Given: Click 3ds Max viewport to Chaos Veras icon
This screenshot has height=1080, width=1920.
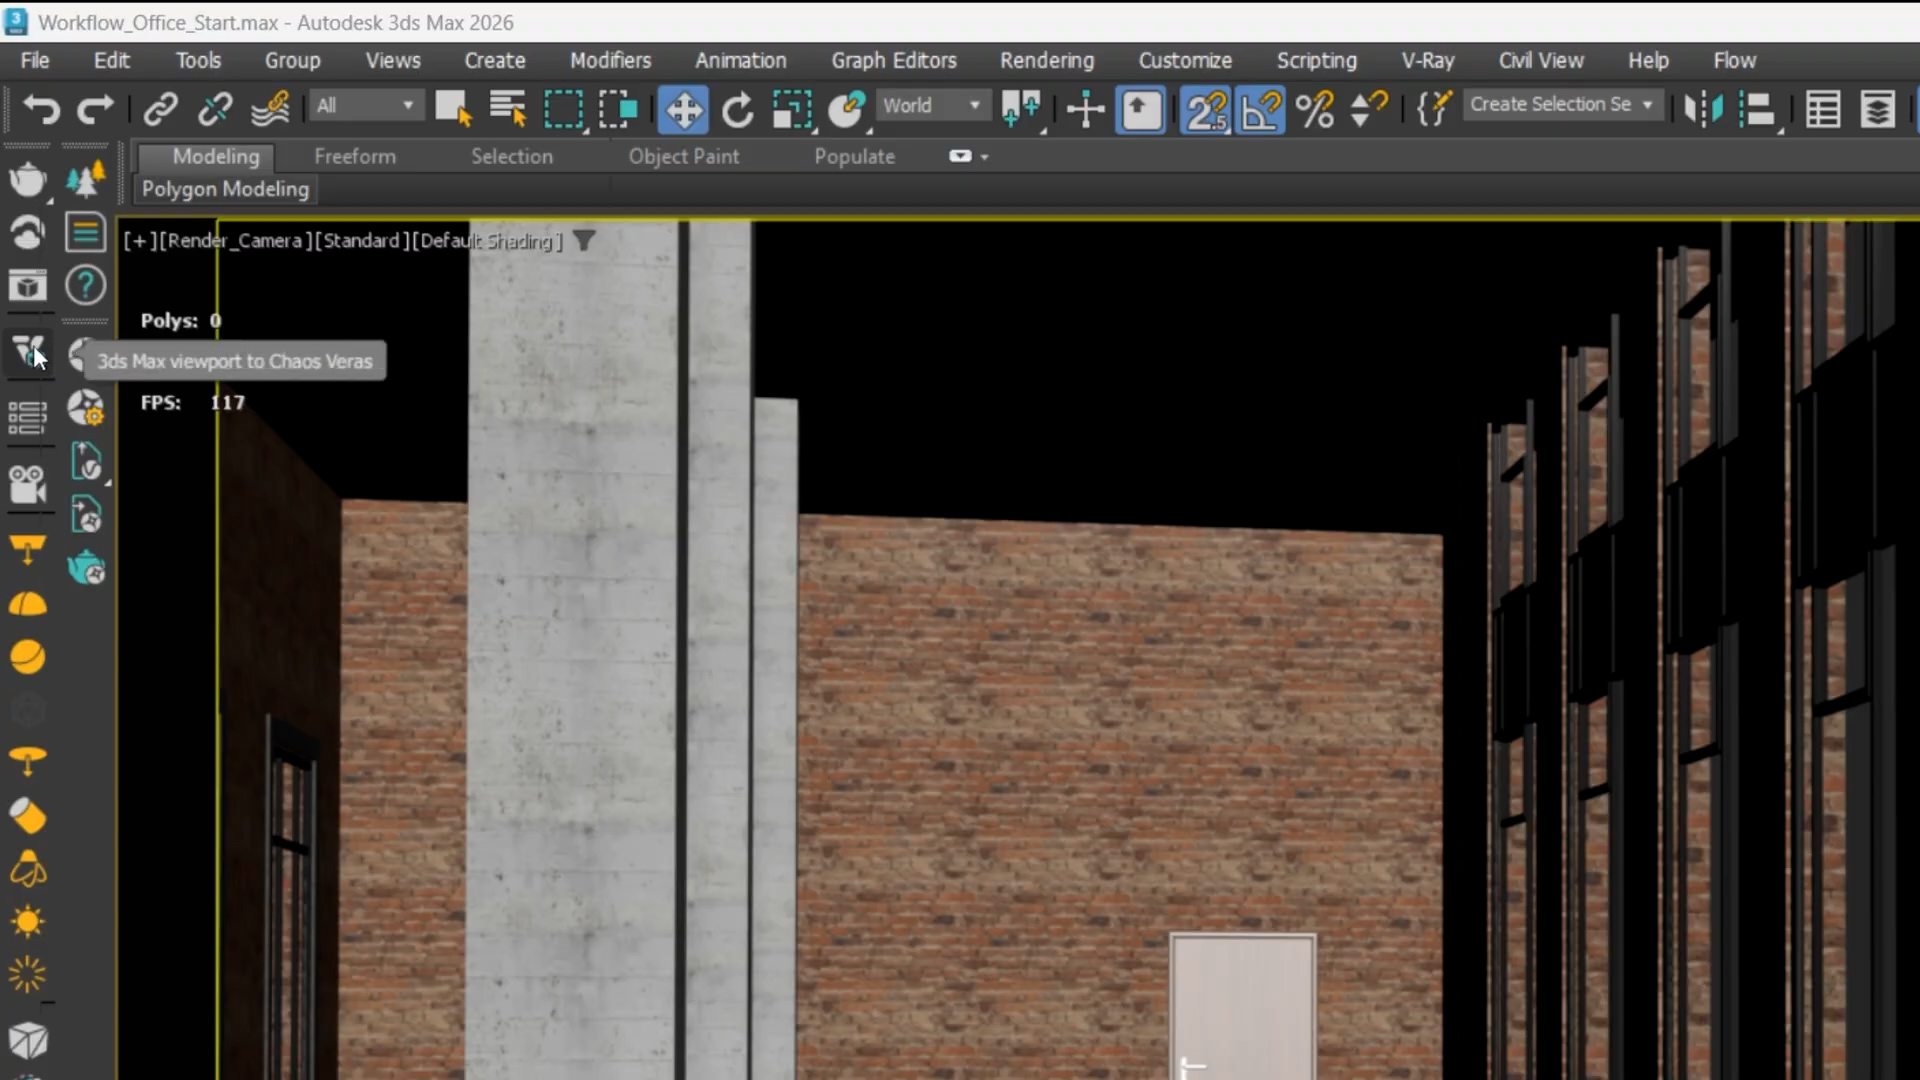Looking at the screenshot, I should tap(28, 352).
